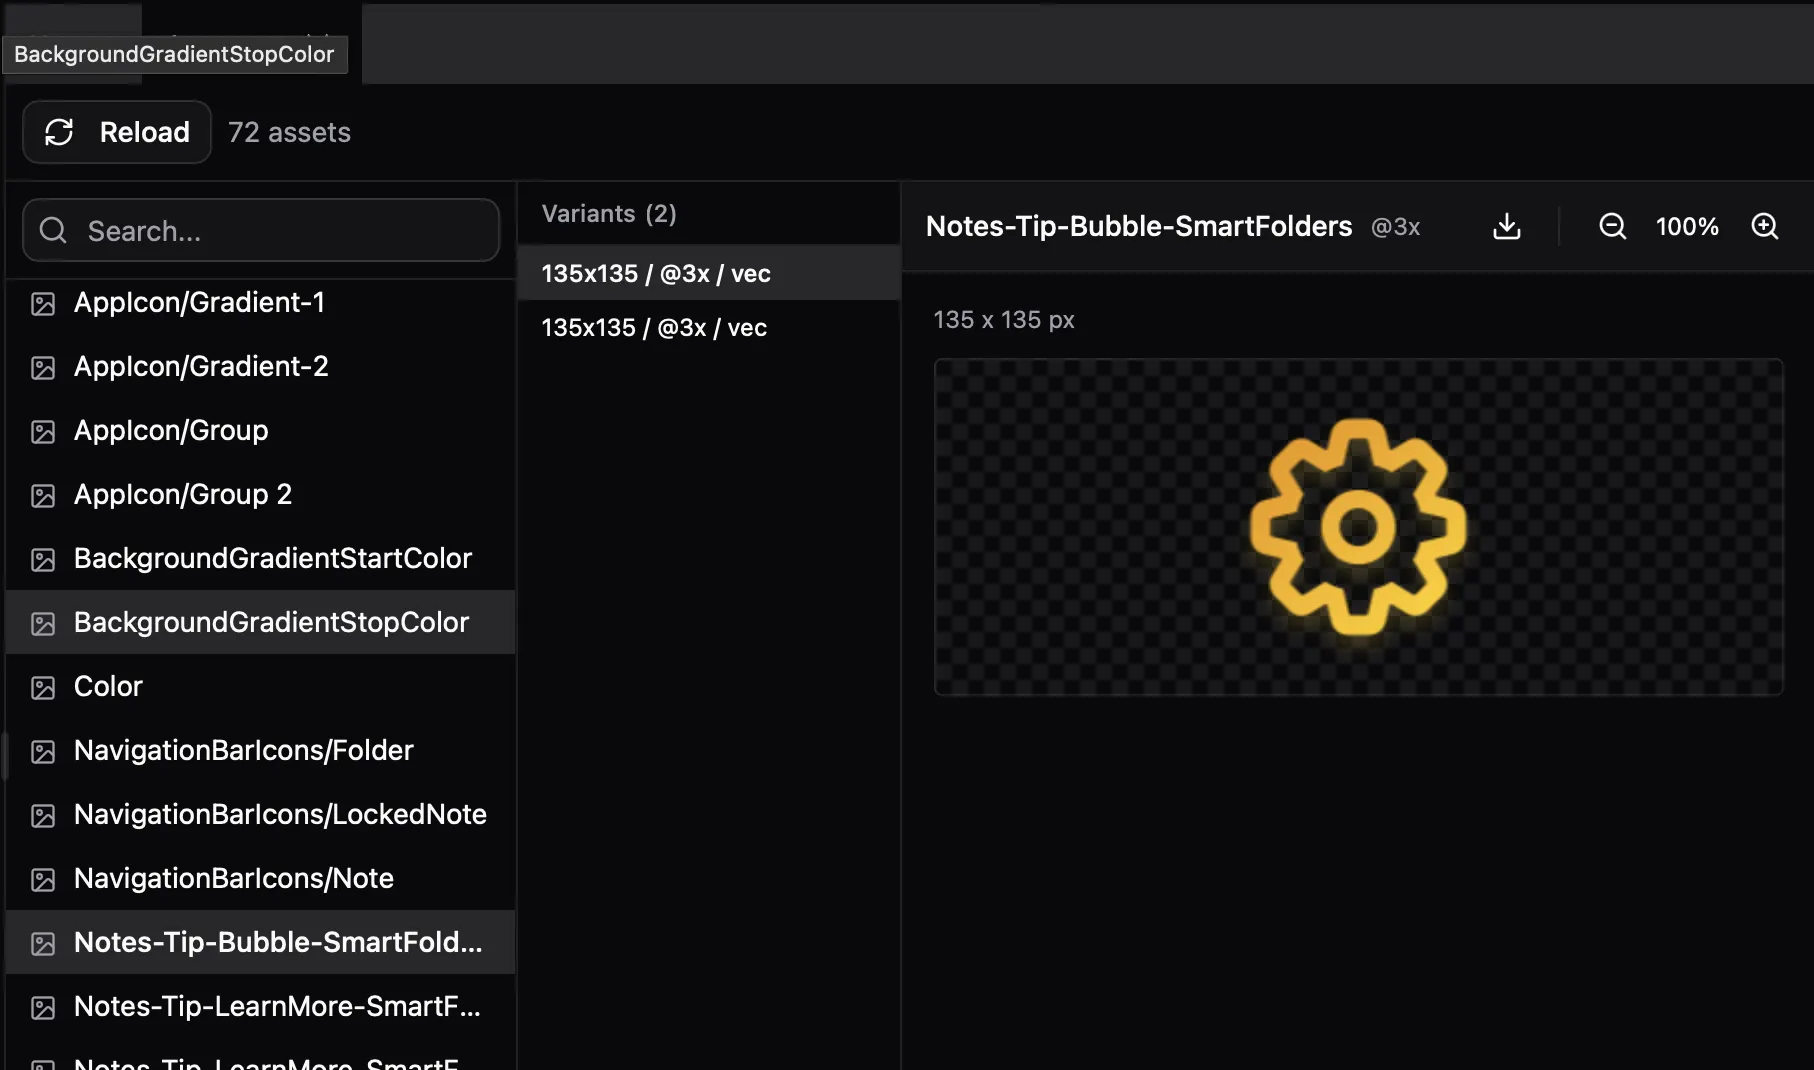Click the gear image preview
Screen dimensions: 1814x1070
[1357, 527]
